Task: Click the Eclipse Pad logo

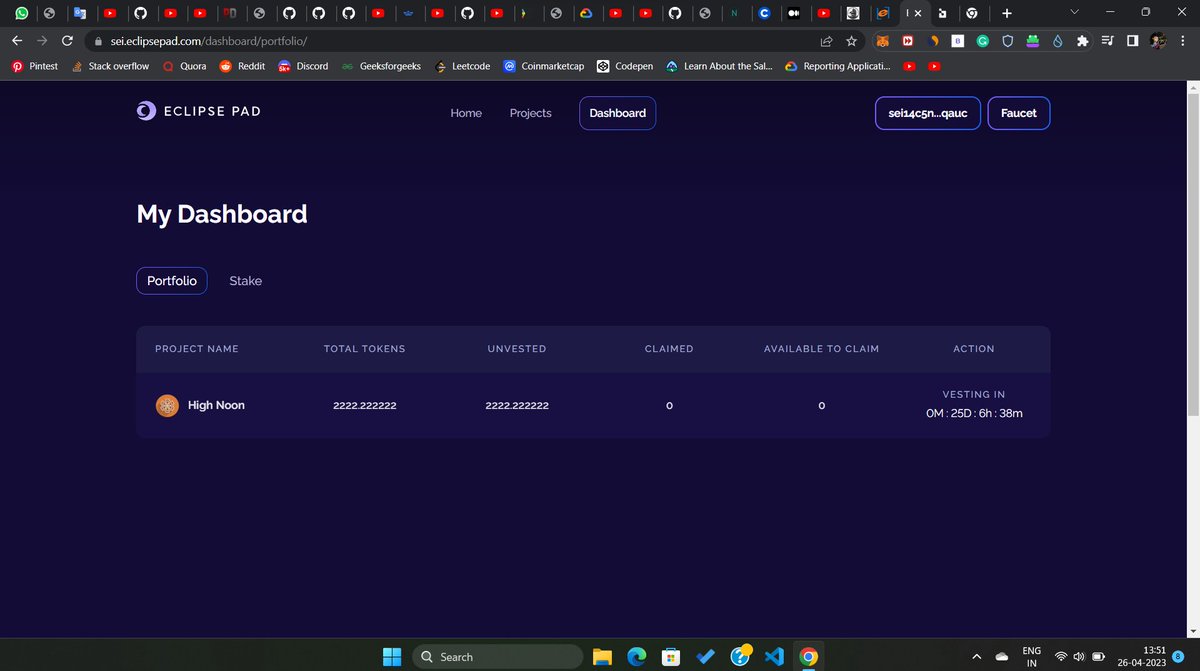Action: [199, 112]
